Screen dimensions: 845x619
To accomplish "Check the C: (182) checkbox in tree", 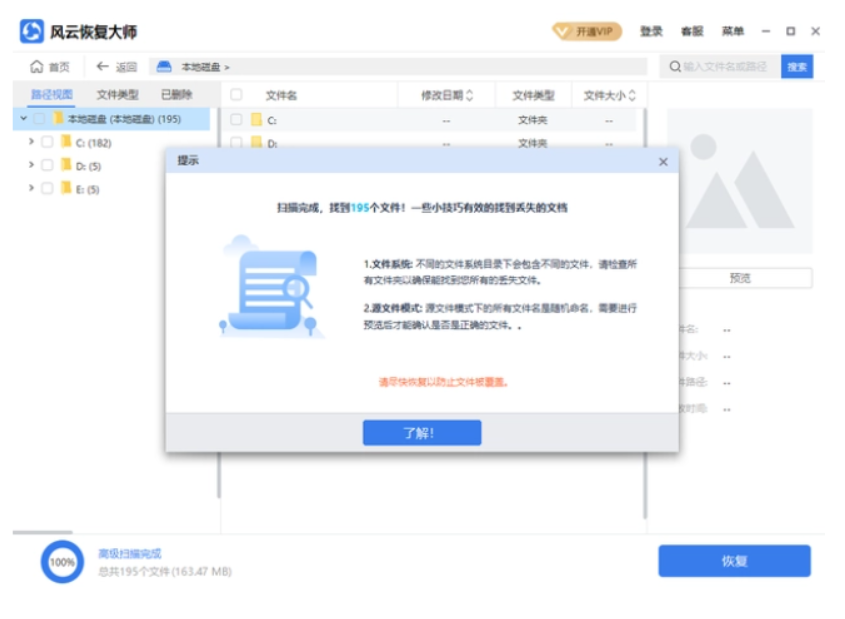I will point(47,142).
